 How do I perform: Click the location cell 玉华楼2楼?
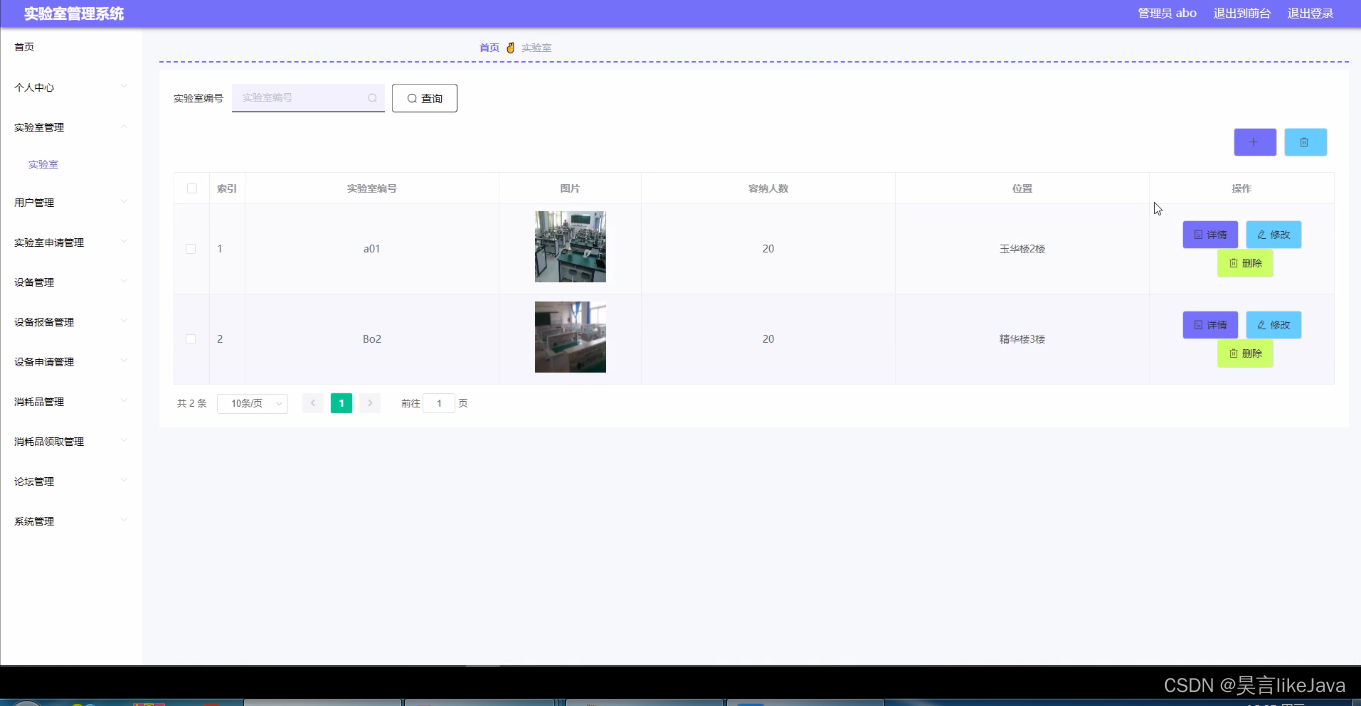click(x=1022, y=249)
